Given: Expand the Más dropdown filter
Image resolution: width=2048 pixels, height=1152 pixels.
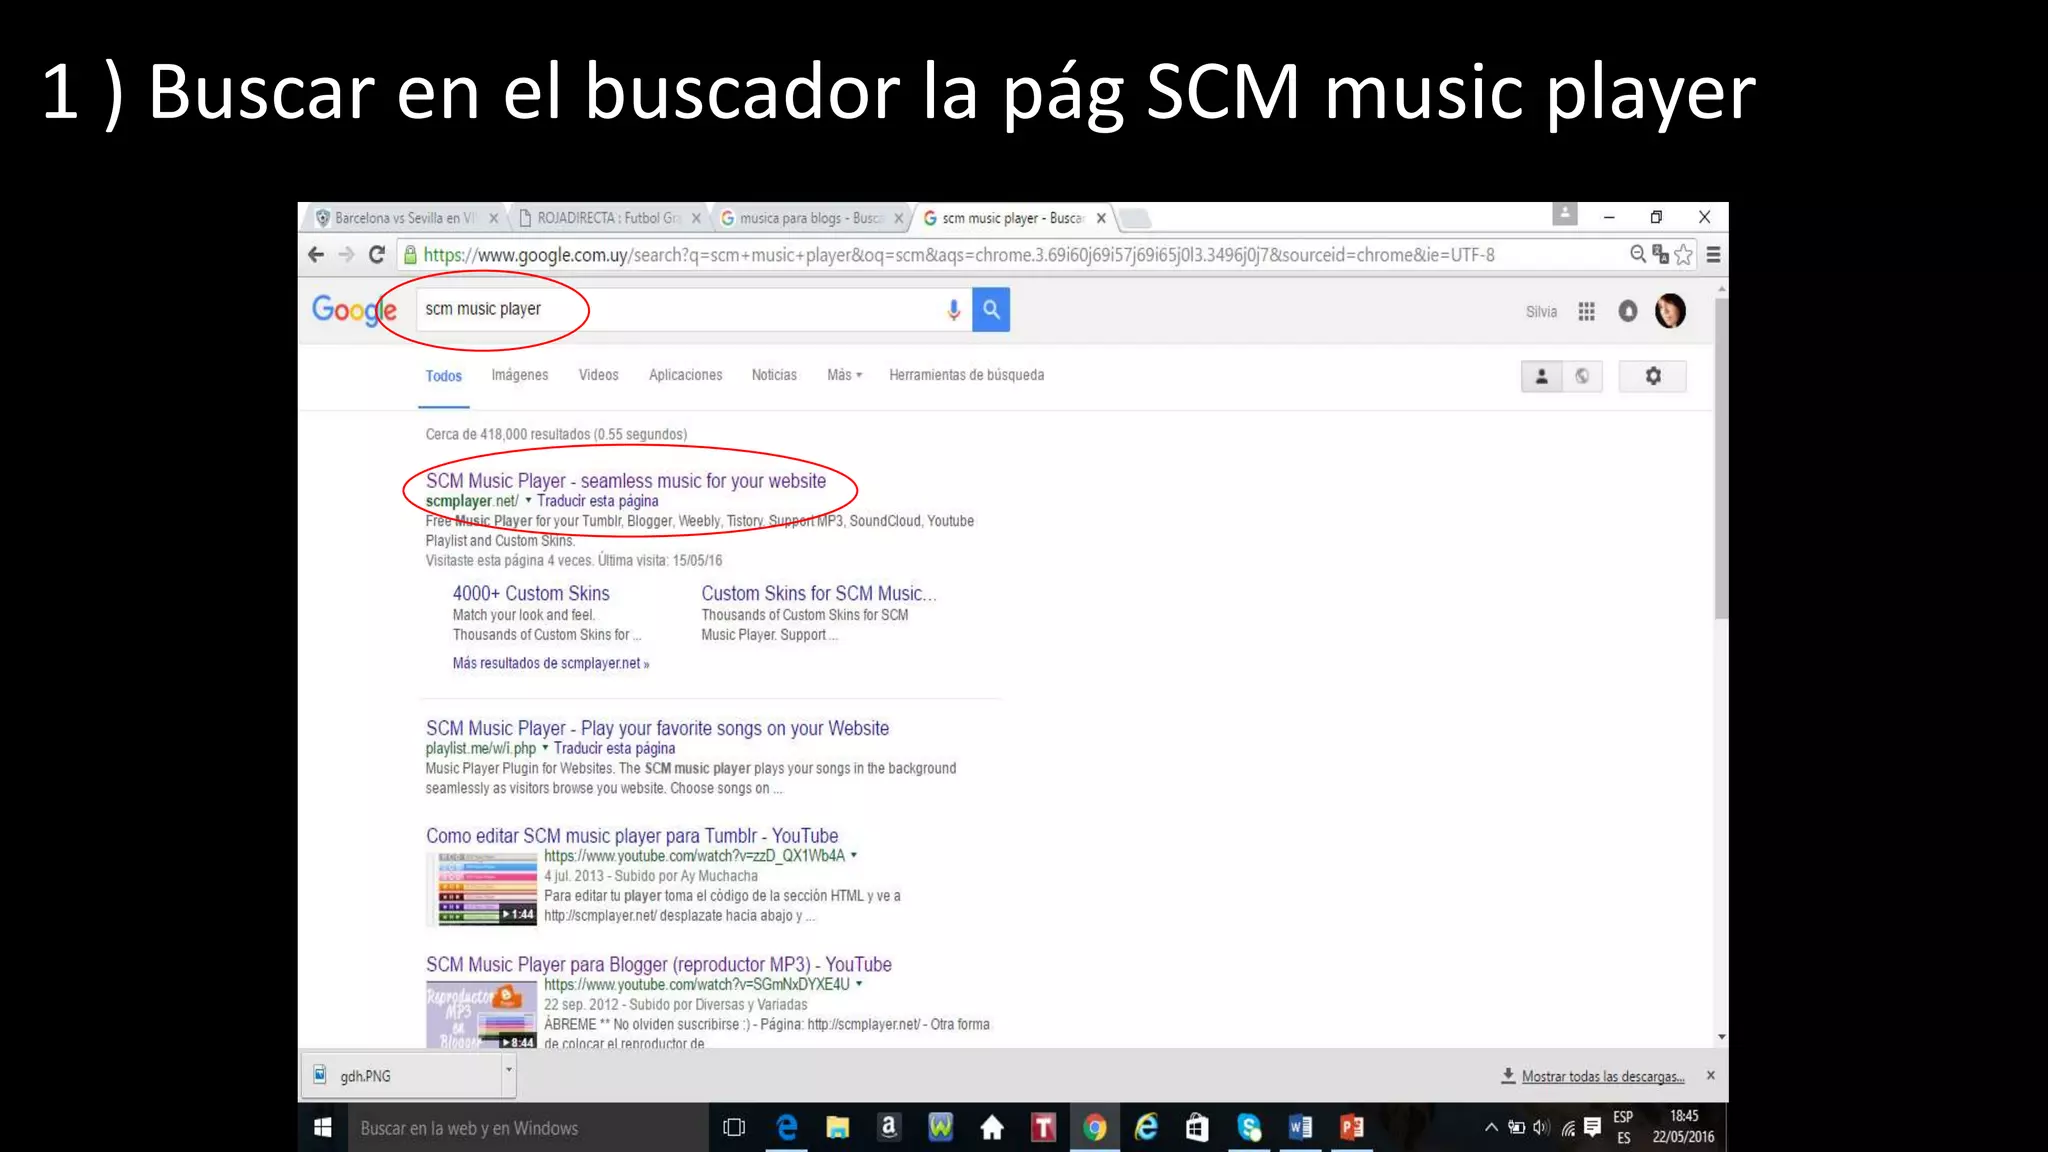Looking at the screenshot, I should click(x=844, y=375).
